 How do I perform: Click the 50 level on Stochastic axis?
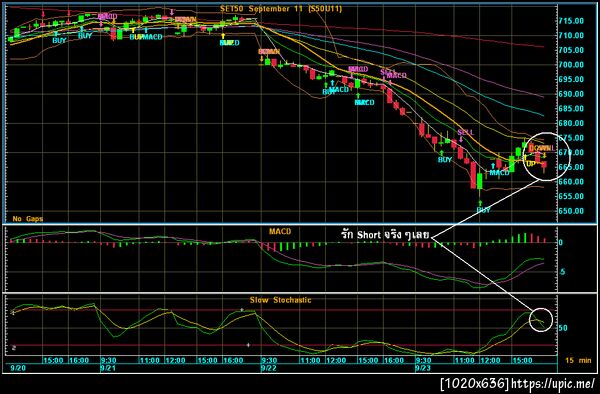[x=563, y=328]
